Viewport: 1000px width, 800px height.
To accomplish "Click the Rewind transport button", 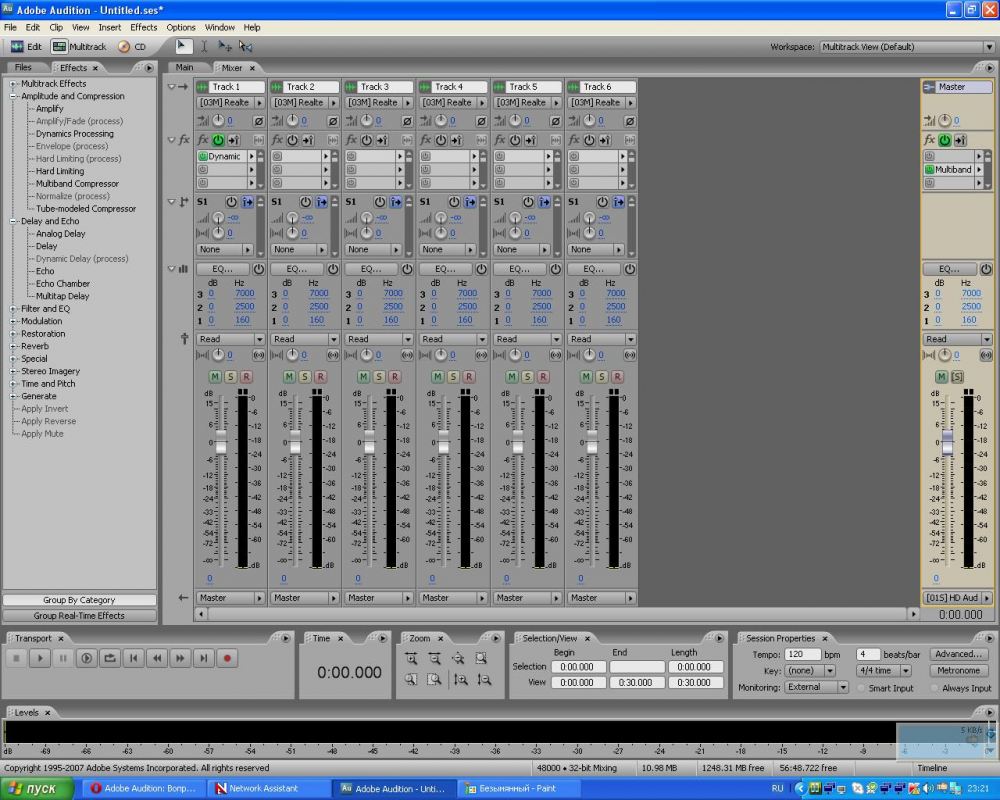I will point(157,658).
